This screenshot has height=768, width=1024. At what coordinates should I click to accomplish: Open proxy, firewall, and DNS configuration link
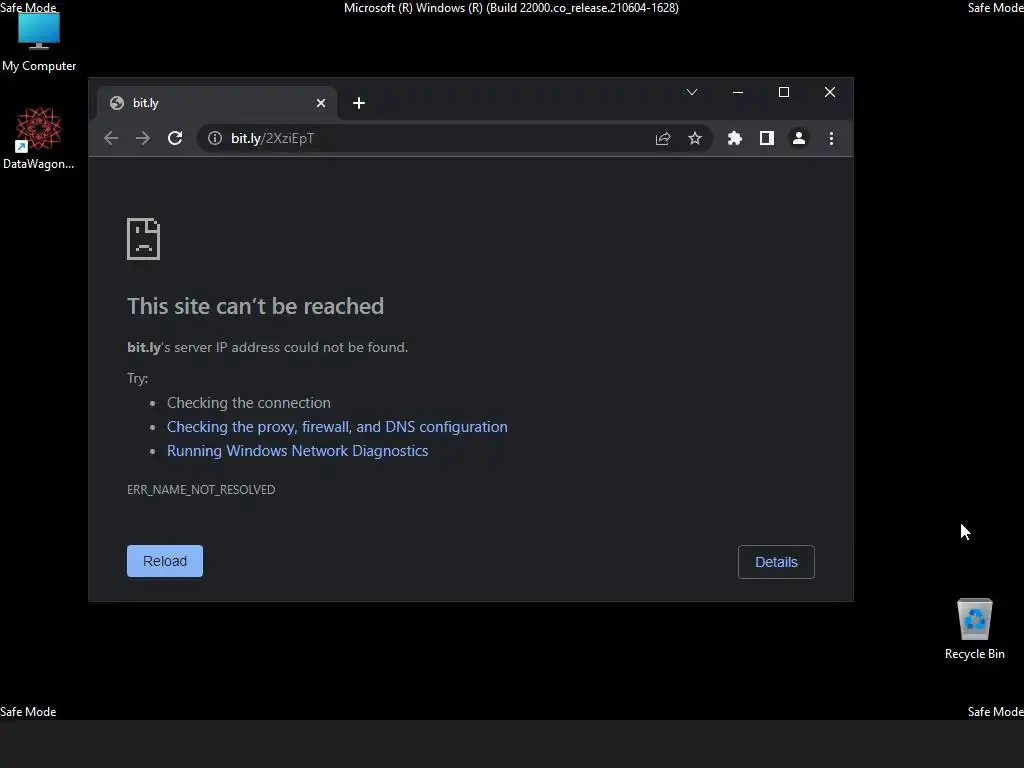(x=337, y=426)
